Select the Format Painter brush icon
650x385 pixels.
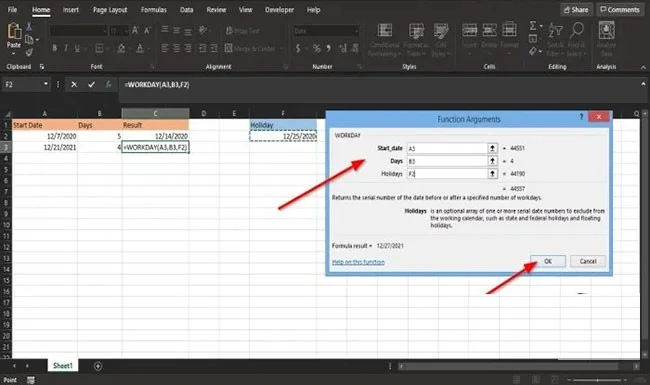tap(29, 52)
